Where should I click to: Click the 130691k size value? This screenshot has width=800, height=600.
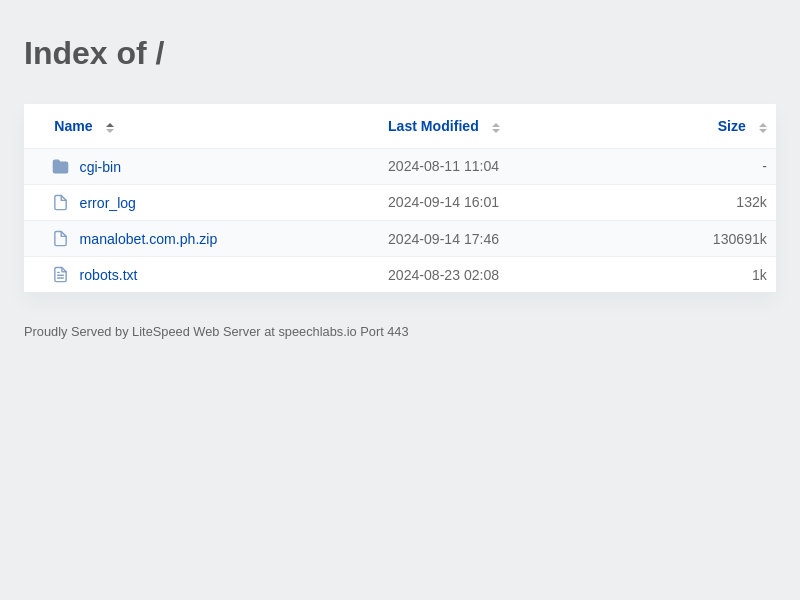[x=739, y=239]
